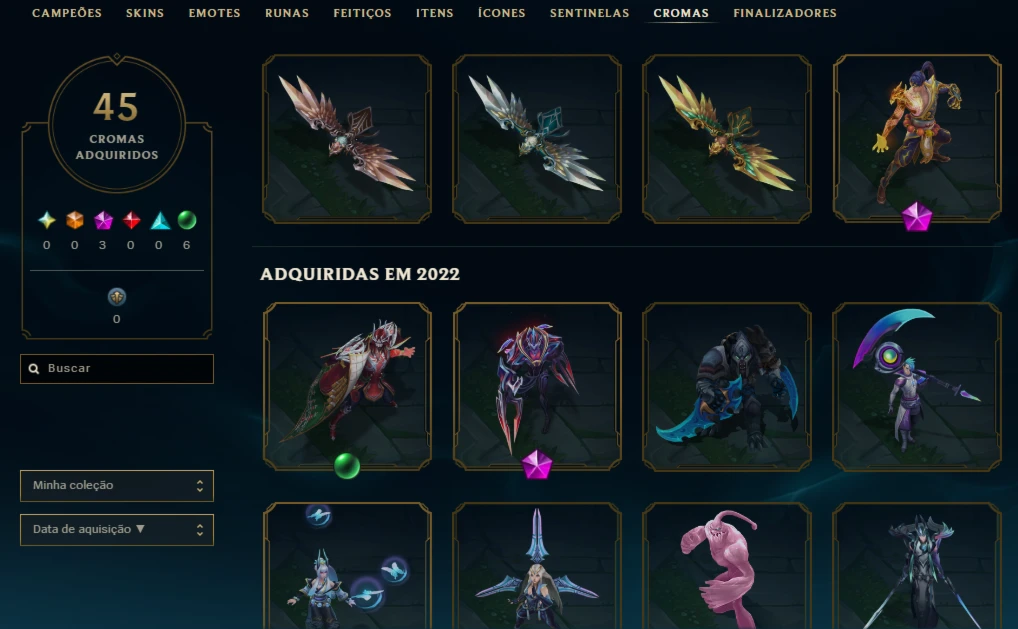The height and width of the screenshot is (629, 1018).
Task: Select the gold-green winged sword chroma
Action: tap(726, 138)
